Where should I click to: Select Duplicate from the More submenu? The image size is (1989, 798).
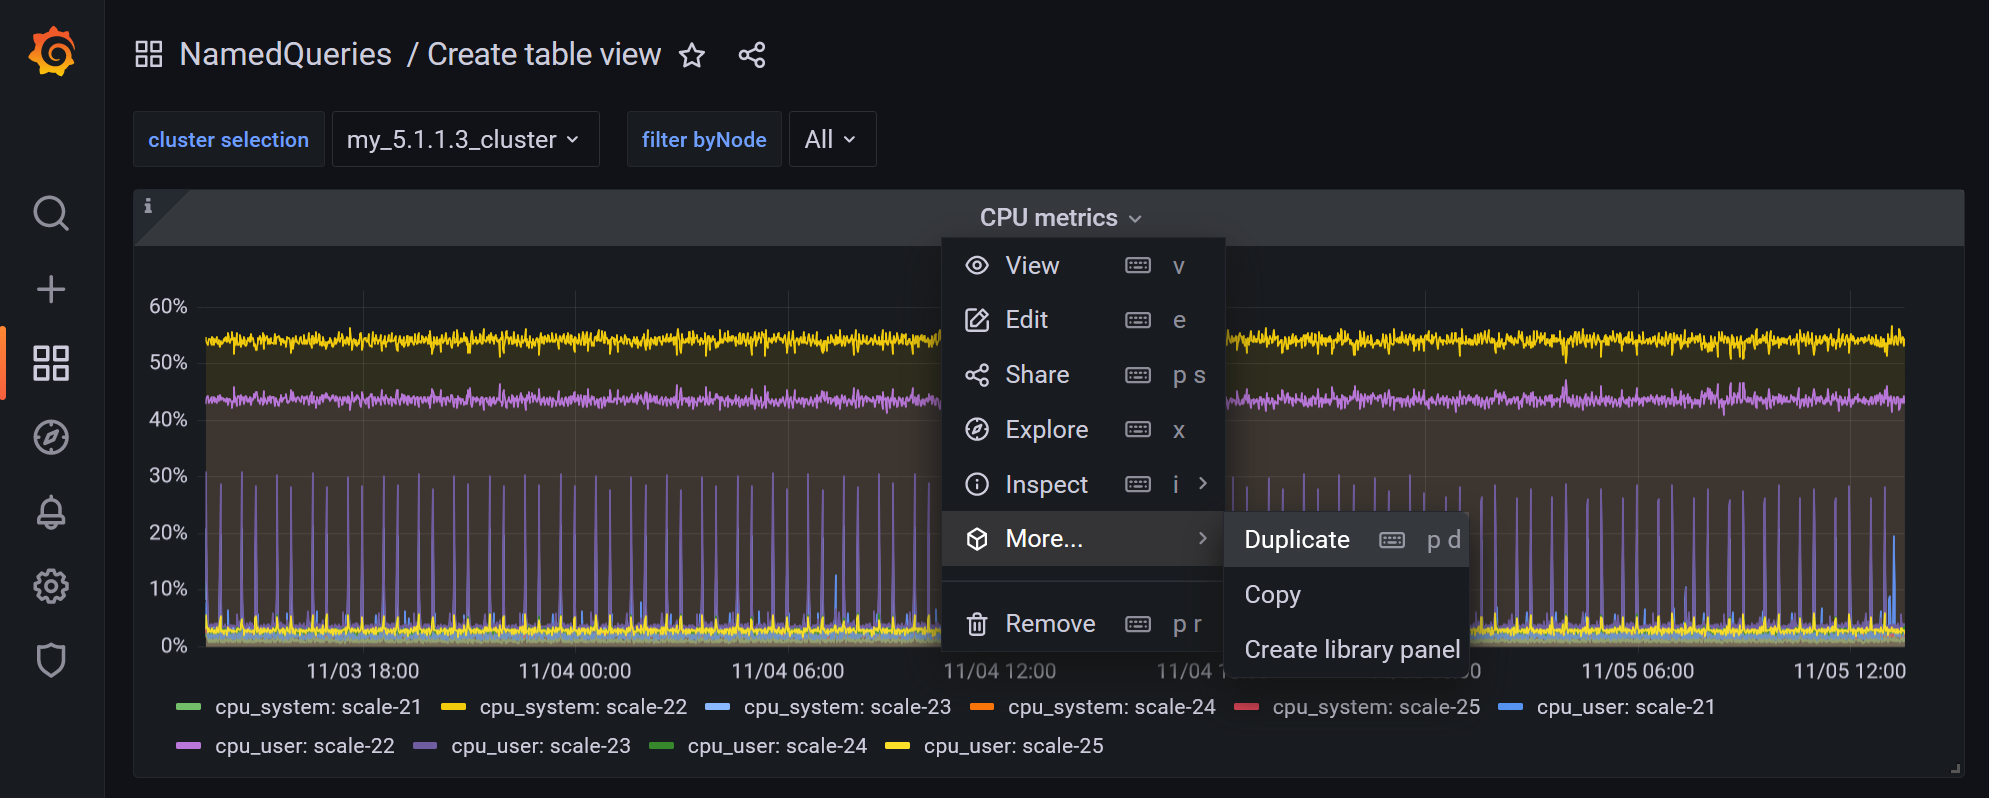click(1297, 540)
